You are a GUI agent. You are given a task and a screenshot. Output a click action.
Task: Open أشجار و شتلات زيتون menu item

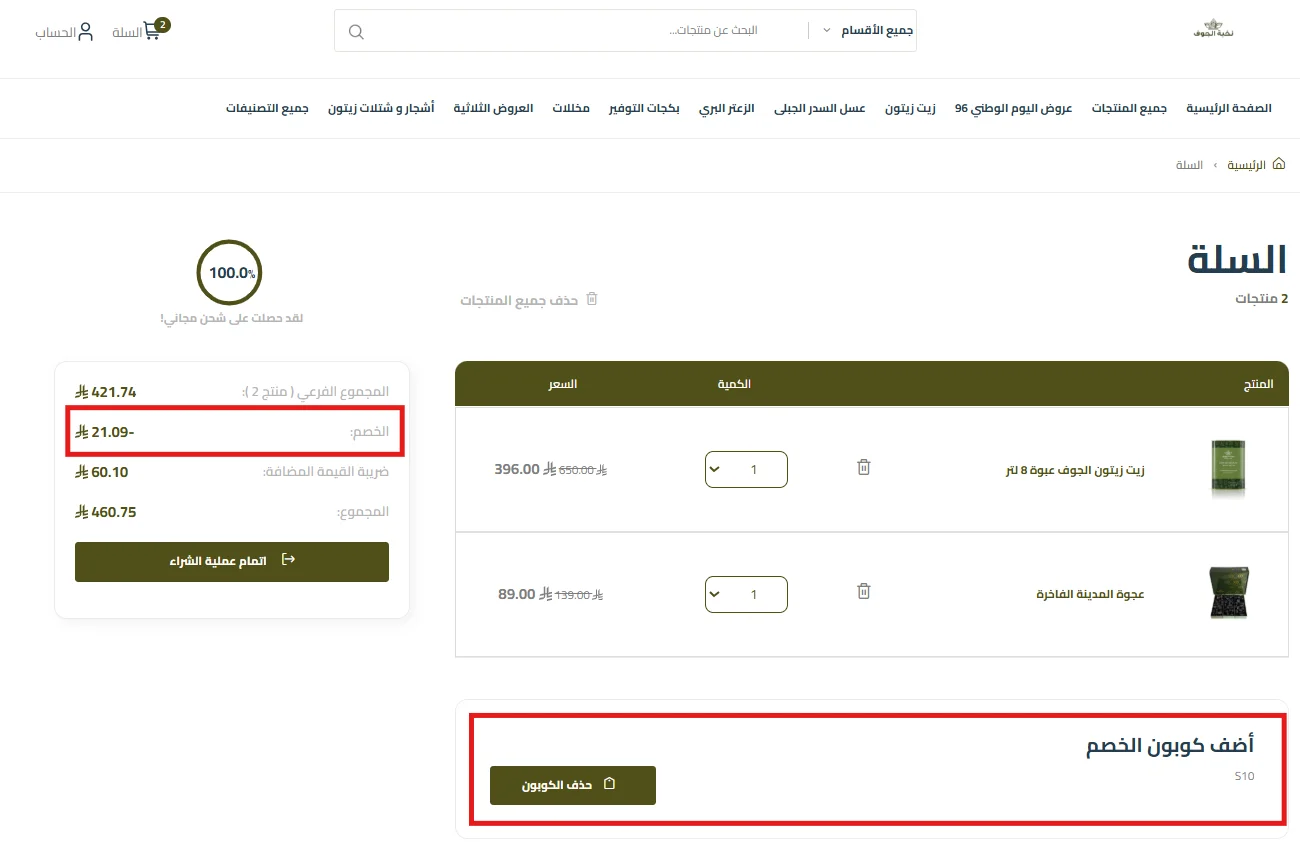tap(381, 108)
